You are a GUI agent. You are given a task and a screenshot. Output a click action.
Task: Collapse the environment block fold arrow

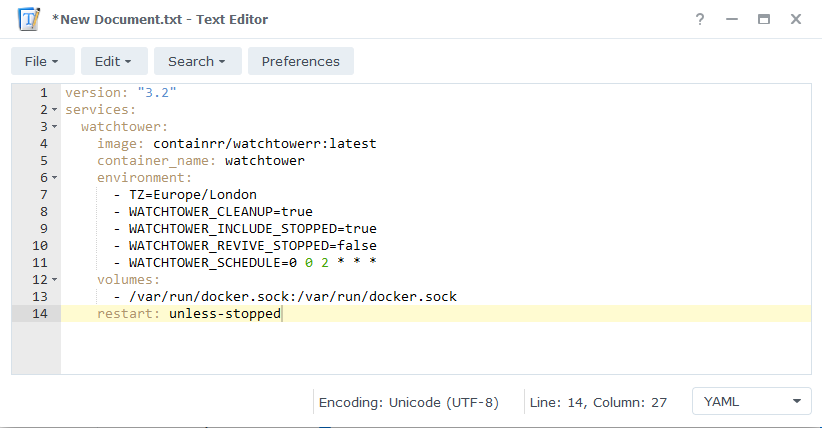pos(55,178)
